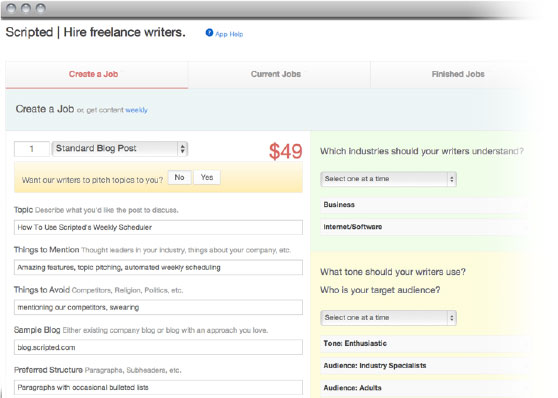Screen dimensions: 558x398
Task: Open the tone and audience 'Select one at a time' dropdown
Action: [x=388, y=318]
